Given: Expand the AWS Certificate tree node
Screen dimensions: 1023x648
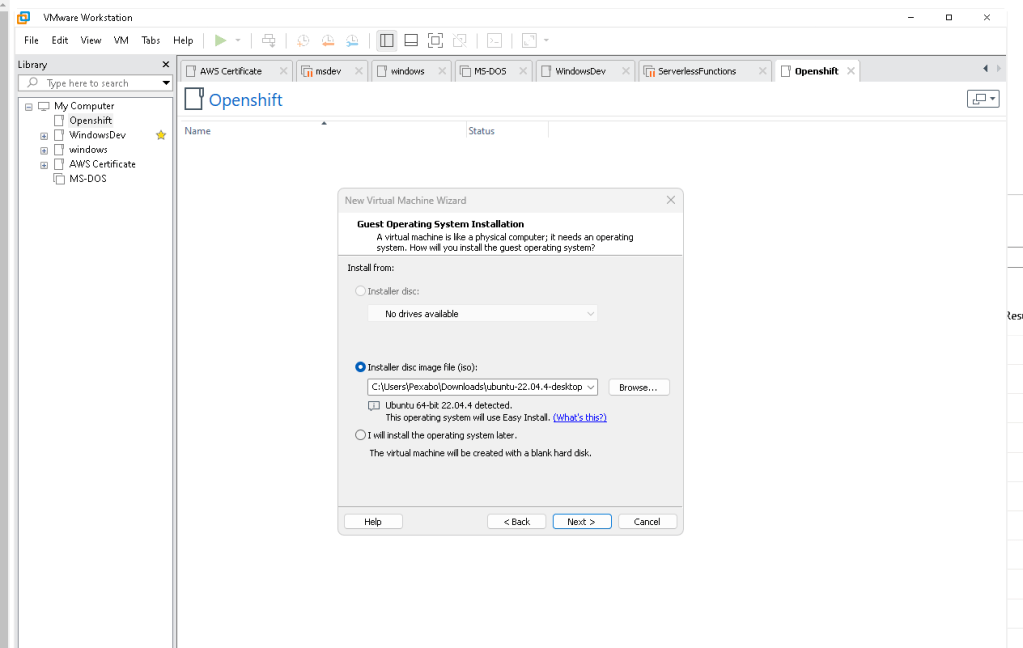Looking at the screenshot, I should coord(44,165).
